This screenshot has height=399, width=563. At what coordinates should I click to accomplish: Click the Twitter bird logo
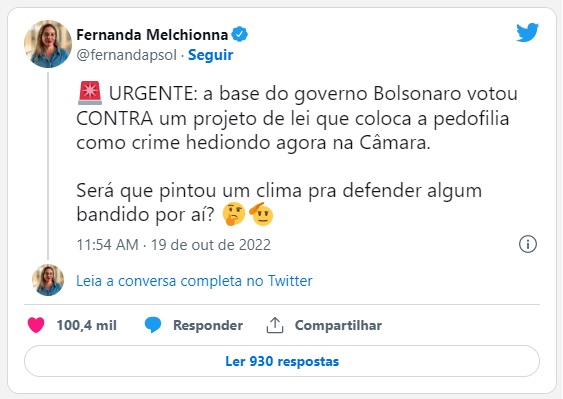(527, 32)
